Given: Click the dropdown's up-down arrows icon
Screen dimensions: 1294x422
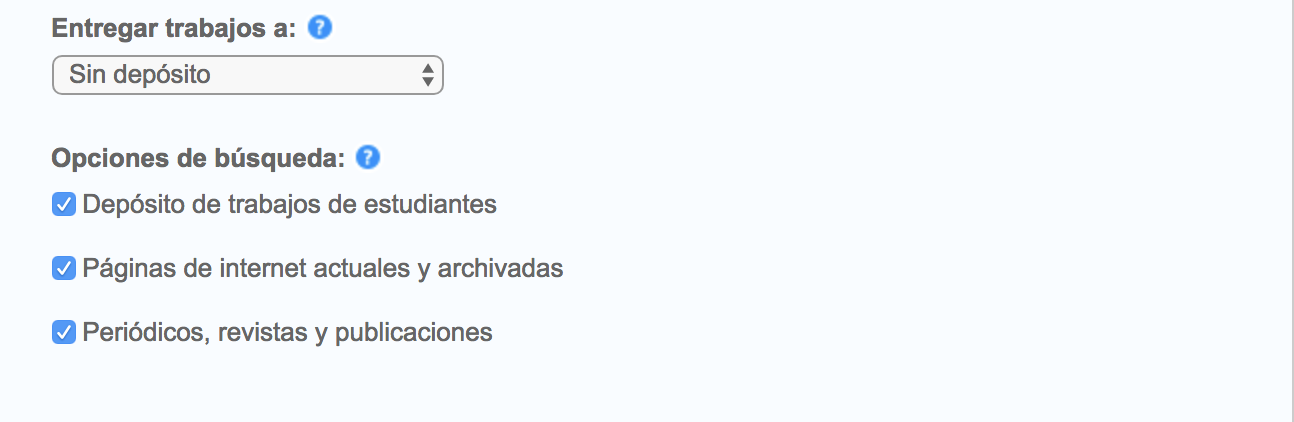Looking at the screenshot, I should click(427, 74).
